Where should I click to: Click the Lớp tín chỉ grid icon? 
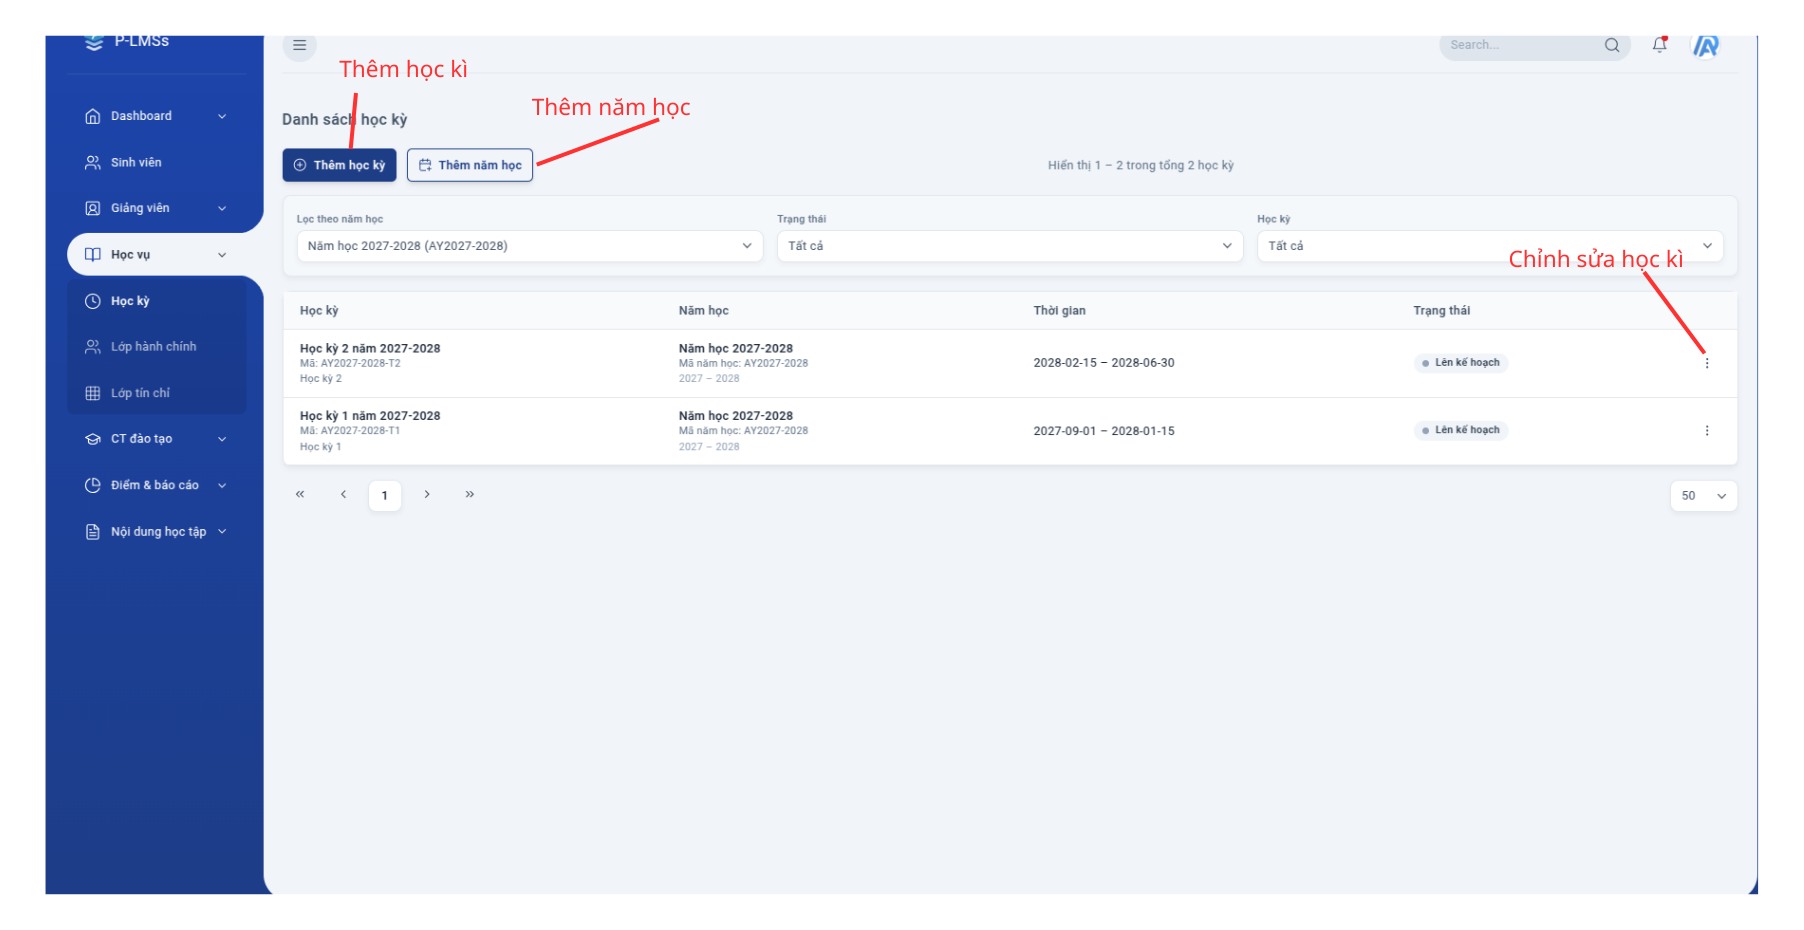(93, 393)
